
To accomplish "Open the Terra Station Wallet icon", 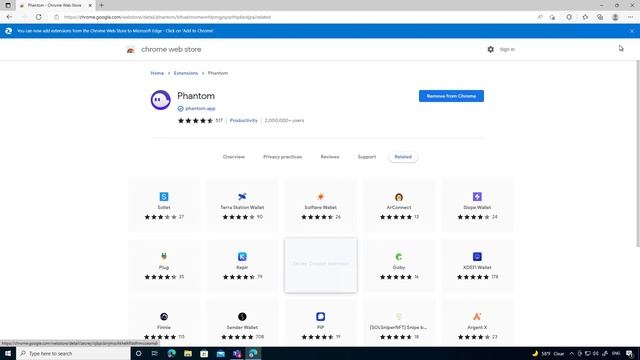I will [242, 197].
